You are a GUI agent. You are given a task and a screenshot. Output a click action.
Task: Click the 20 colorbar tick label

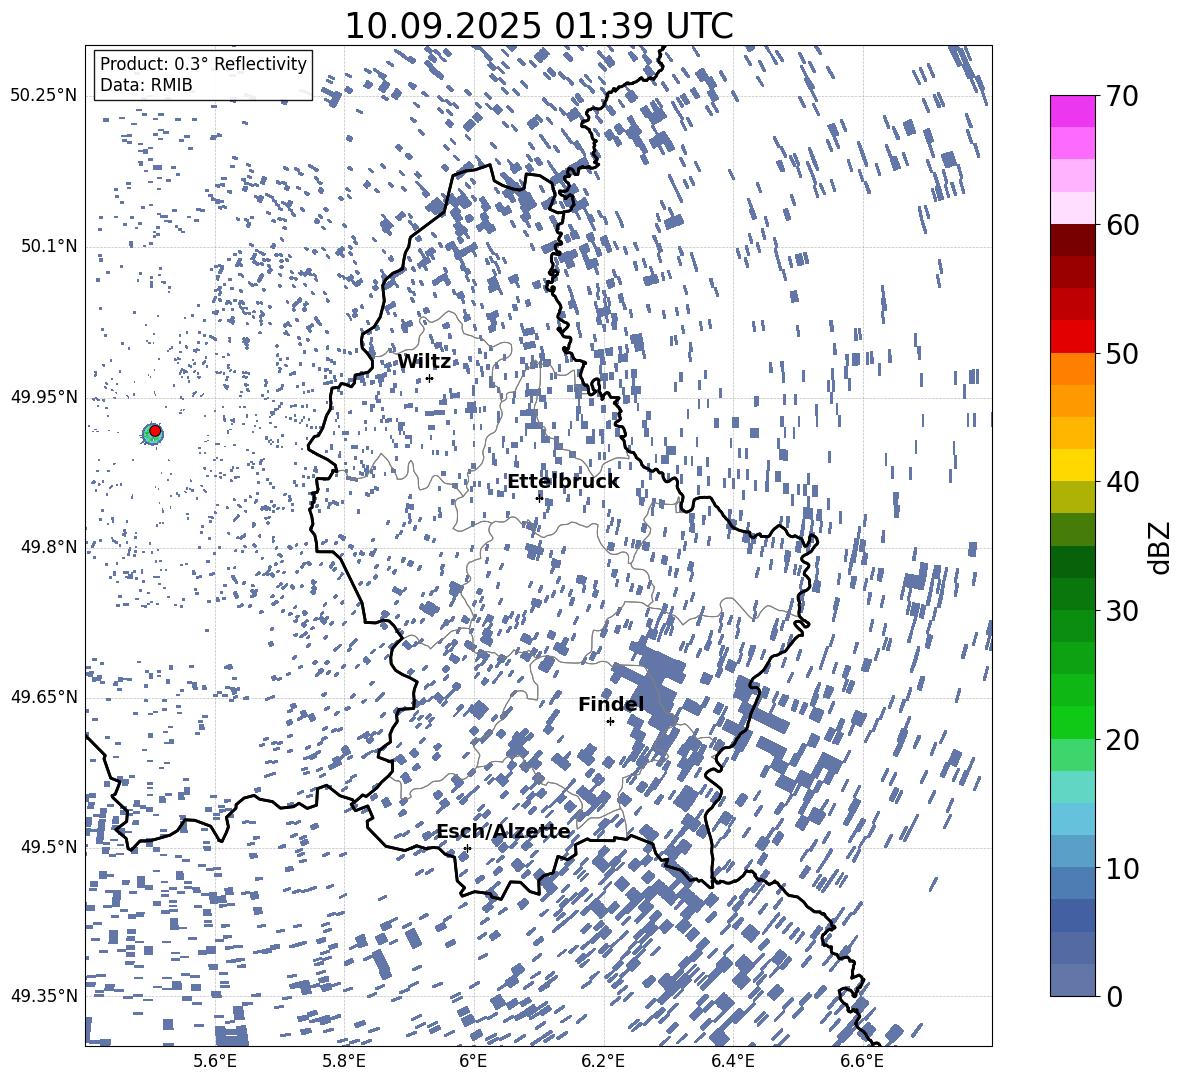(x=1121, y=739)
